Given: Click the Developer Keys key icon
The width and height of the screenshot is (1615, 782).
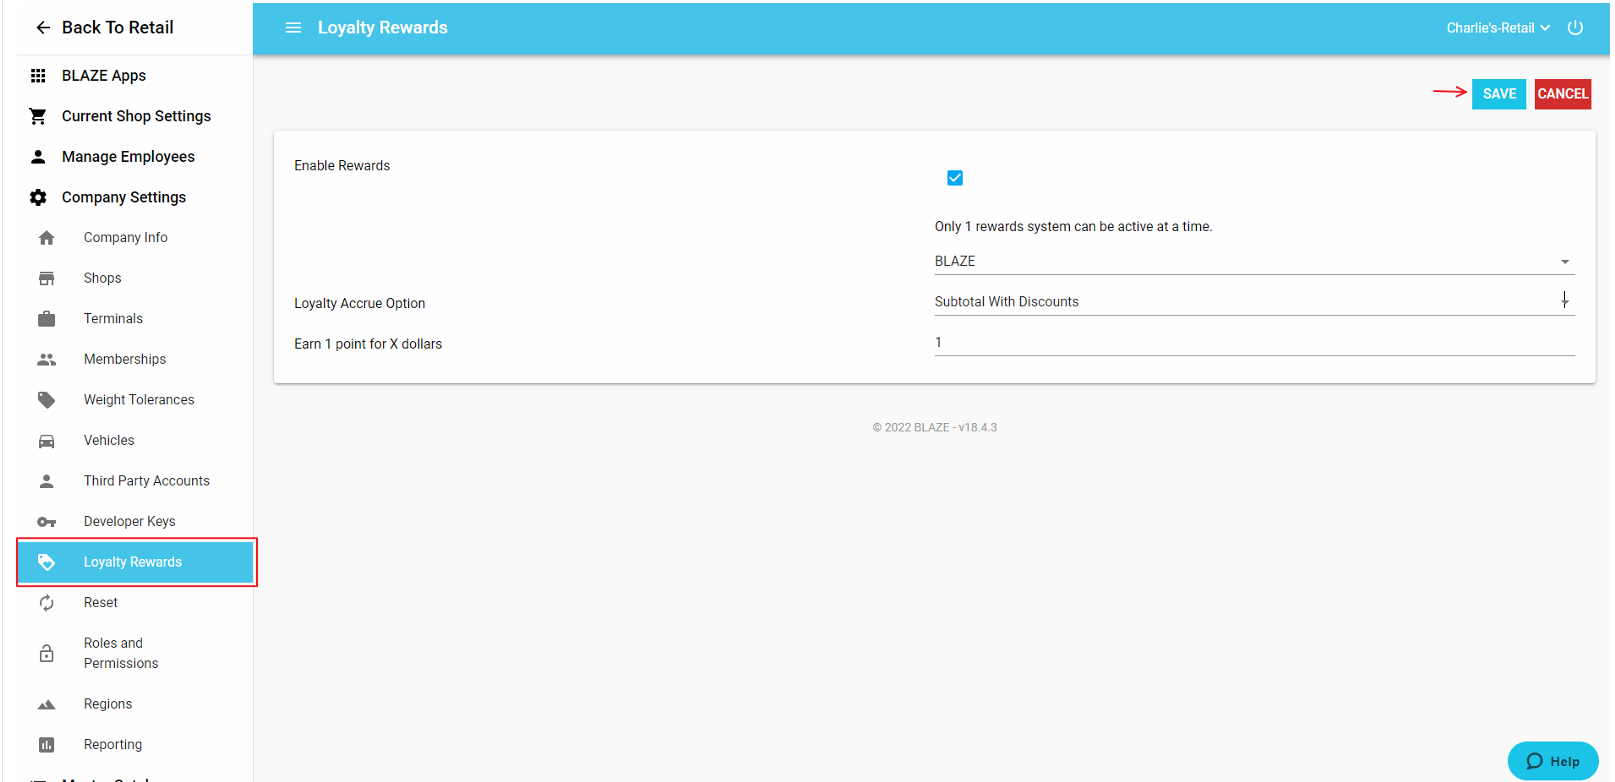Looking at the screenshot, I should (46, 522).
